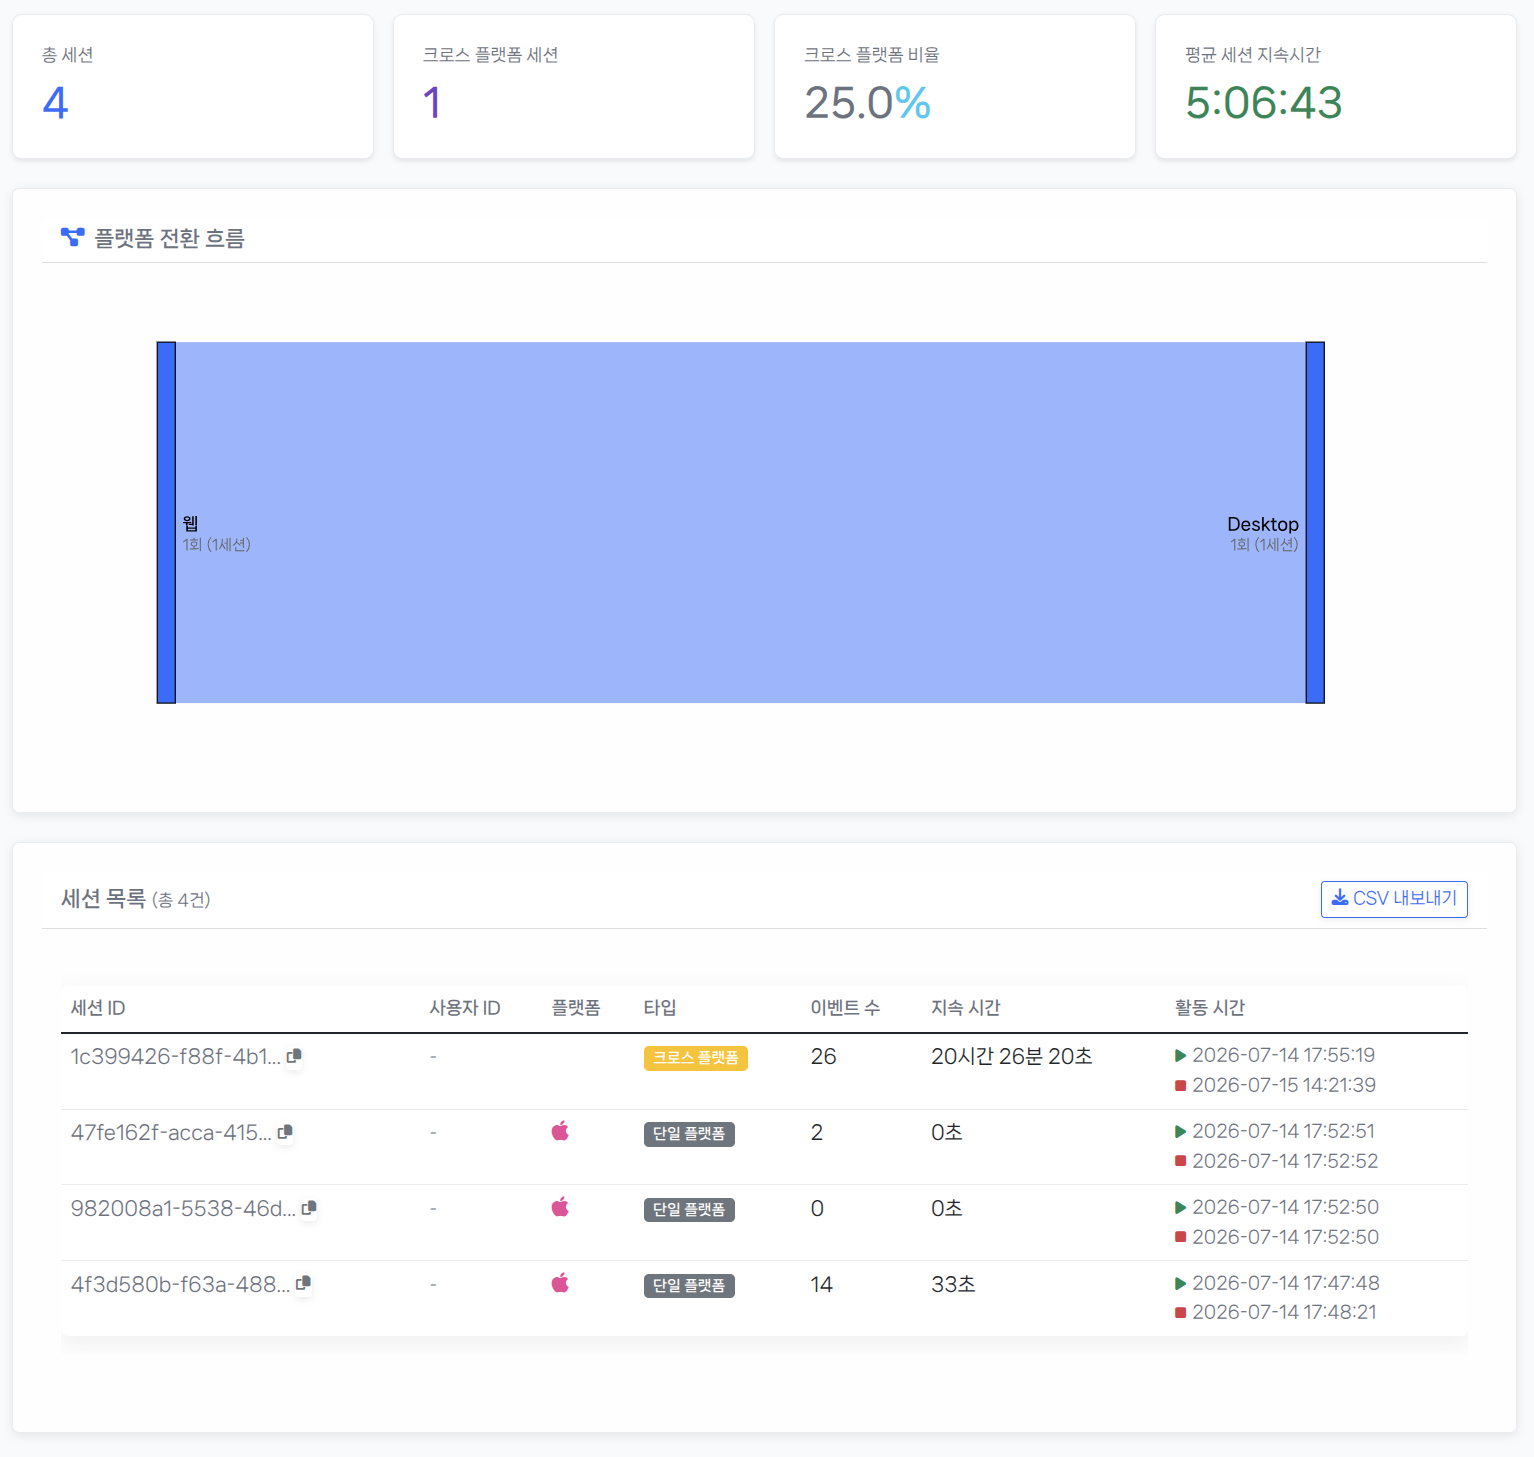The height and width of the screenshot is (1457, 1534).
Task: Copy session ID 47fe162f-acca-415
Action: pos(285,1132)
